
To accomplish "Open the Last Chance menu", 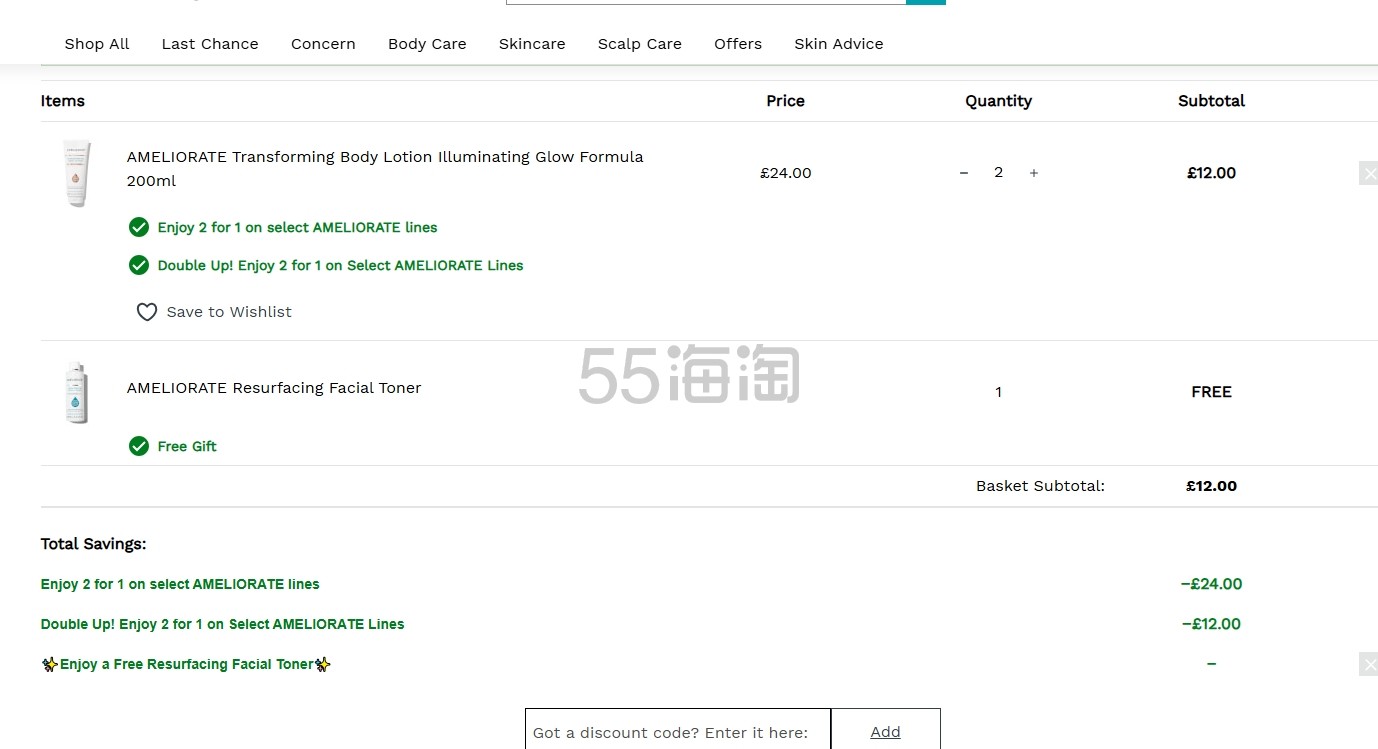I will tap(210, 44).
